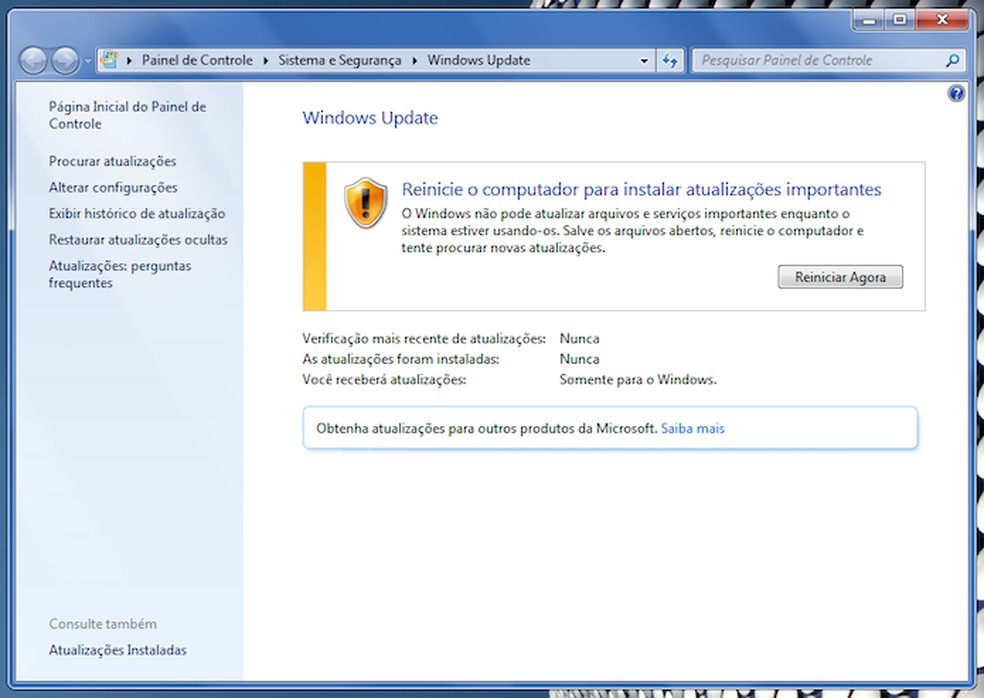Expand the arrow after Painel de Controle
984x698 pixels.
(x=265, y=61)
